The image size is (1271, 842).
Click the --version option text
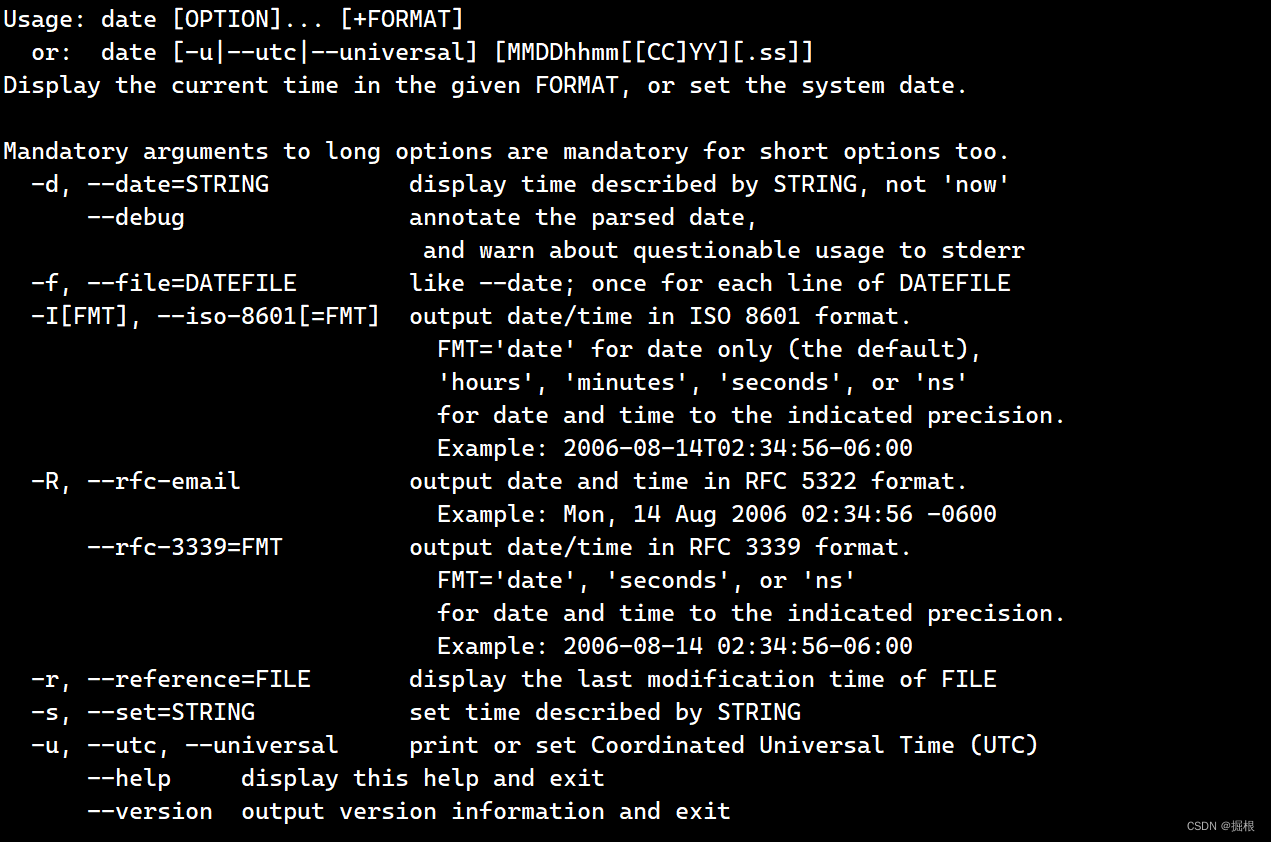pyautogui.click(x=150, y=811)
